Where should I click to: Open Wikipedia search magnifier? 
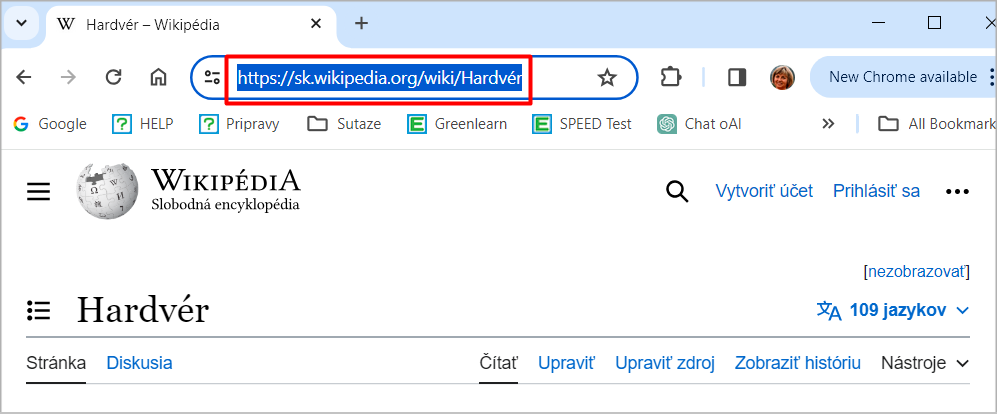tap(677, 191)
